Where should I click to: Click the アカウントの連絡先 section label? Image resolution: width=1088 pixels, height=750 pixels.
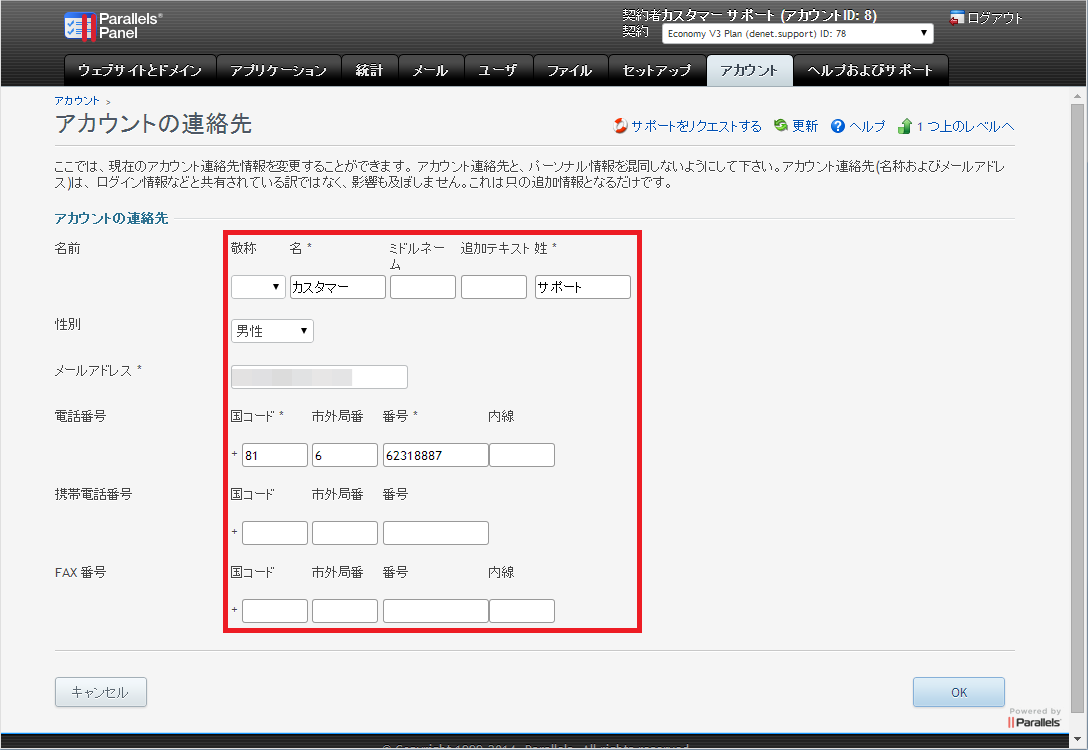(x=112, y=218)
